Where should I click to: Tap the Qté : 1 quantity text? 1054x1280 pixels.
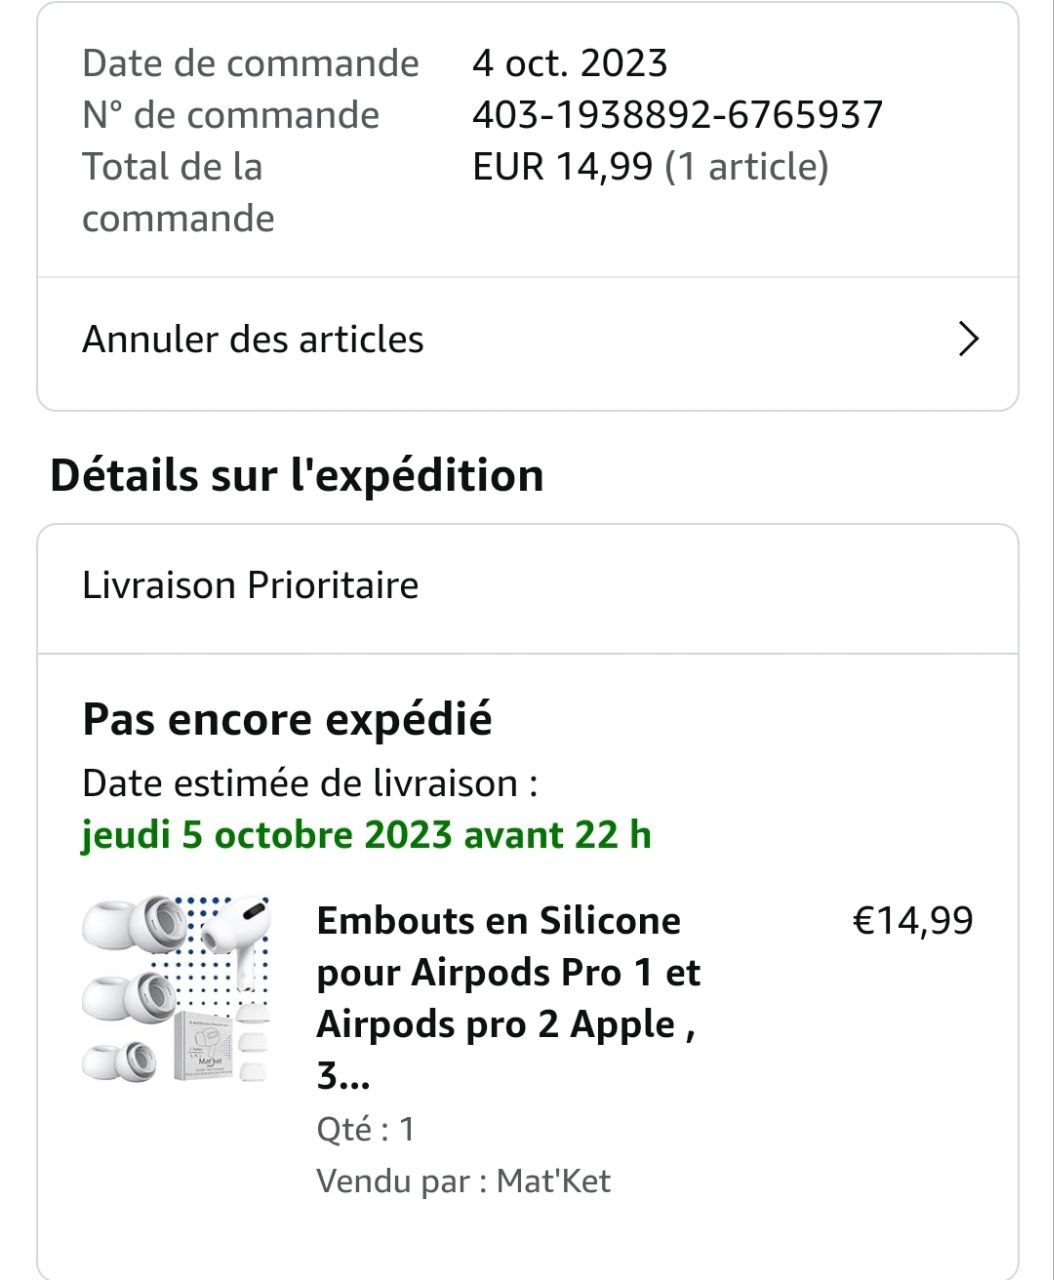365,1129
